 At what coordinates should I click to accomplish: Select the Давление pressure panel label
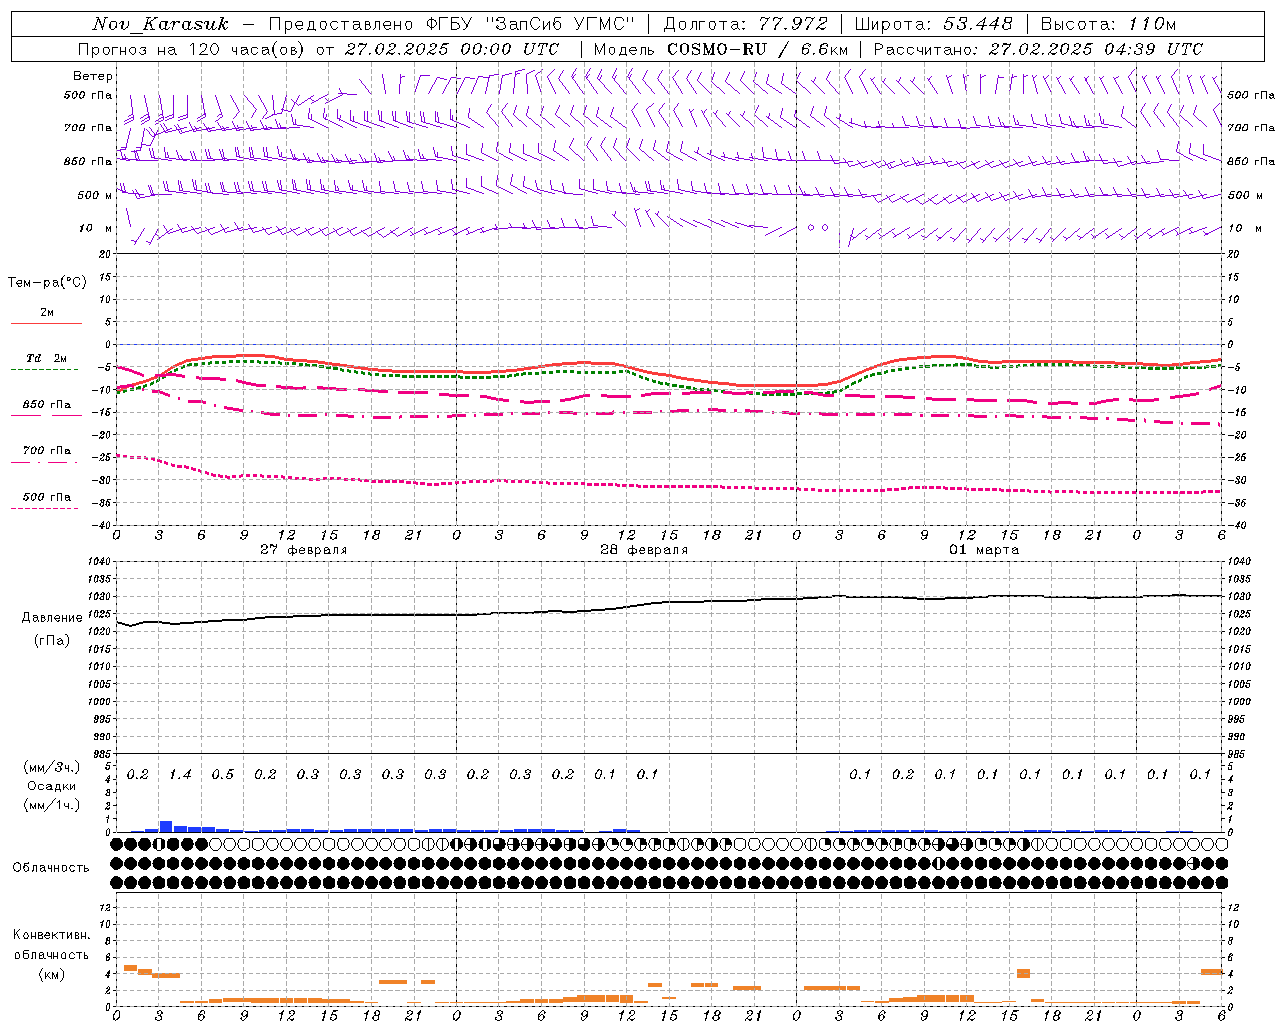(52, 618)
